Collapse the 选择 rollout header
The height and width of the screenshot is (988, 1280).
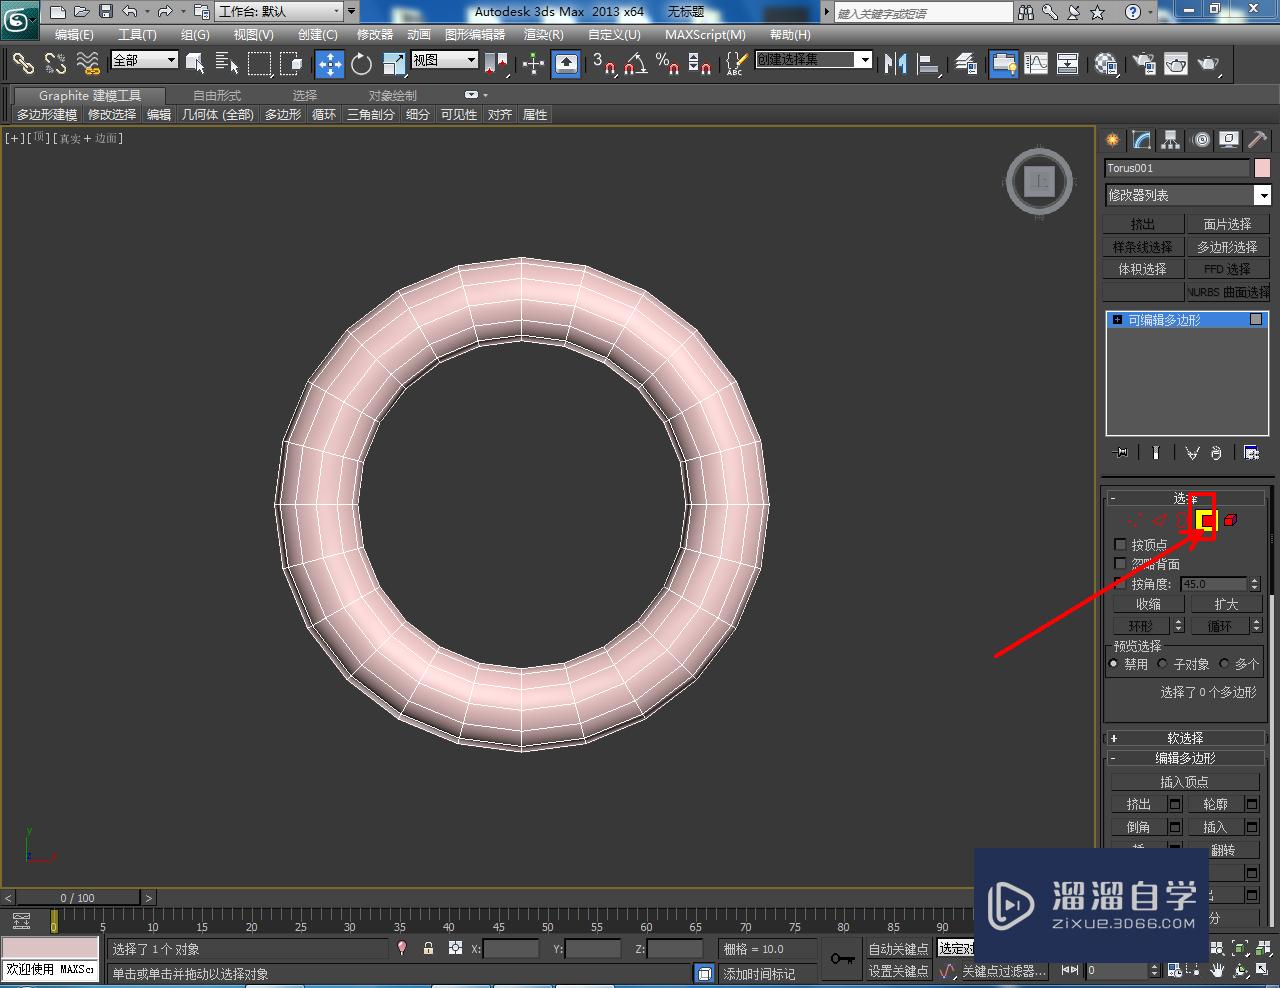(1185, 498)
